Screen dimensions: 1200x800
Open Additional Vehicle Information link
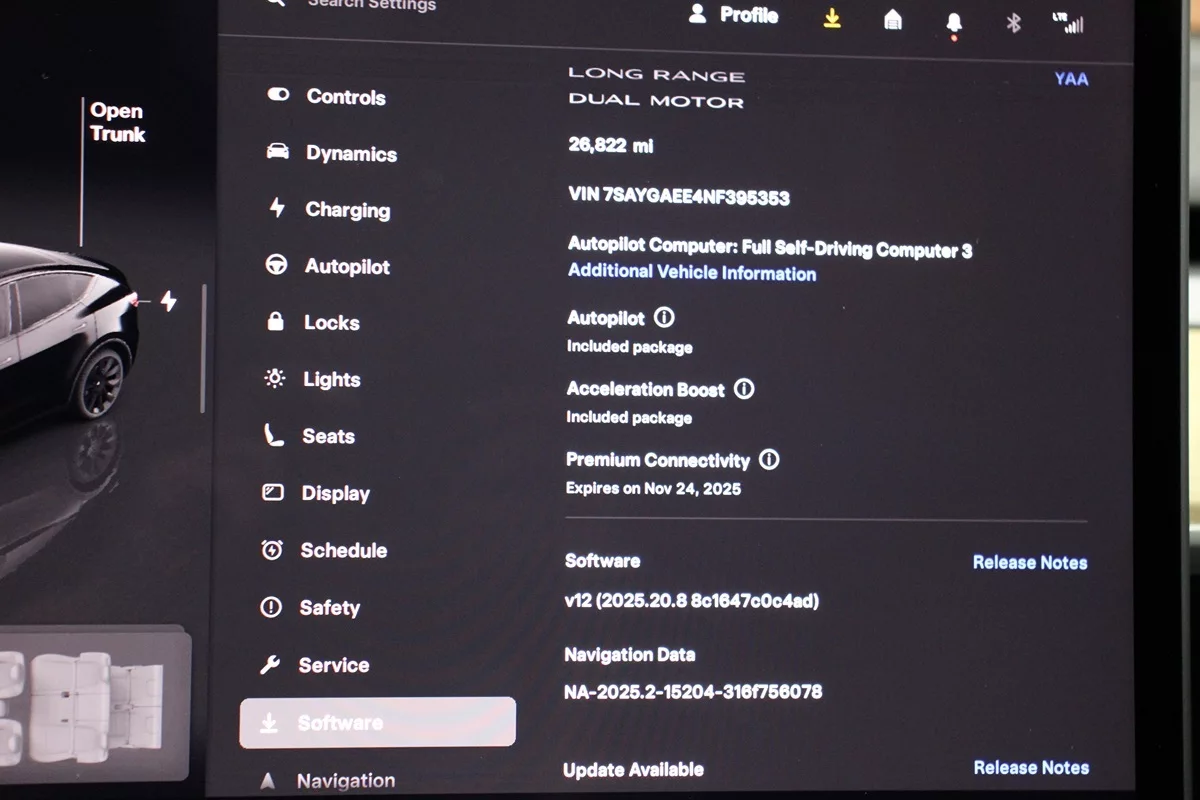[692, 273]
